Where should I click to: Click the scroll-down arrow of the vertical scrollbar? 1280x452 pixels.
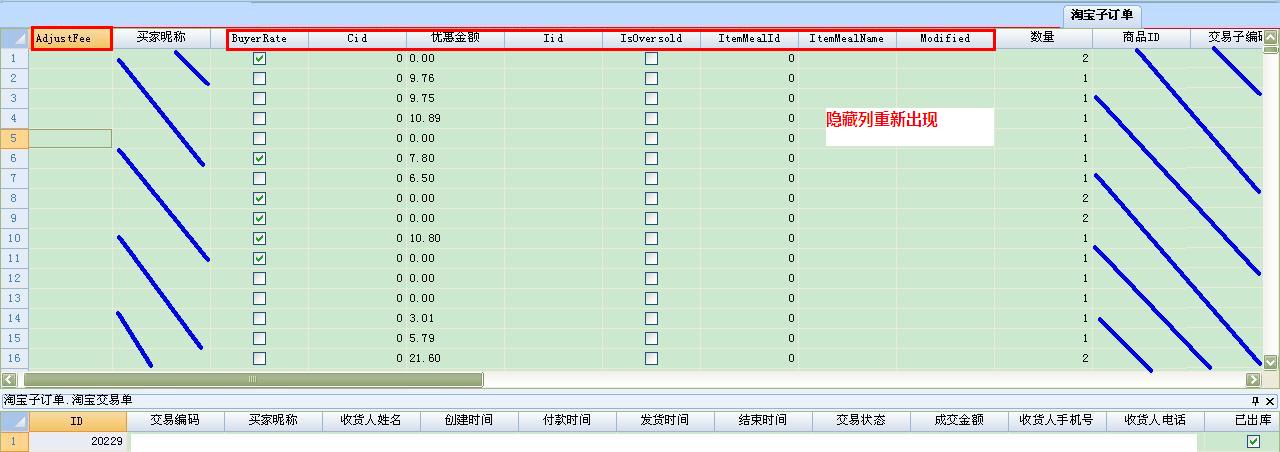[x=1271, y=362]
